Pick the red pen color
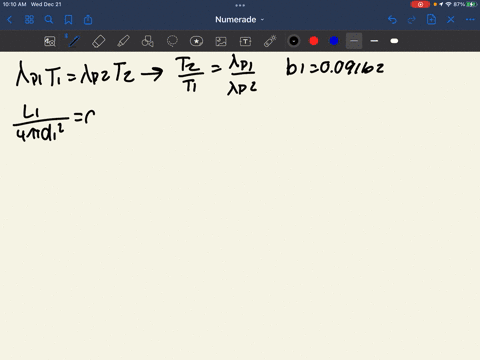Image resolution: width=480 pixels, height=360 pixels. pyautogui.click(x=314, y=41)
